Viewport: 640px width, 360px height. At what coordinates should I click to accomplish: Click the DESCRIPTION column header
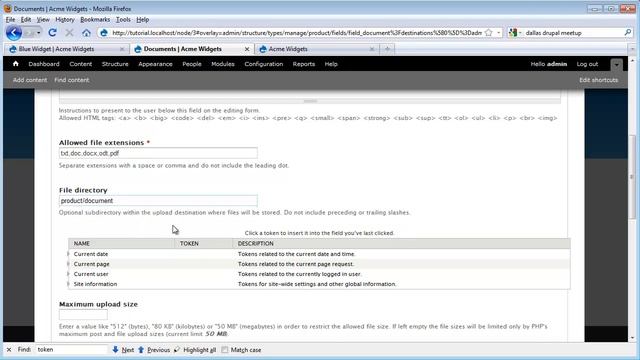pyautogui.click(x=256, y=244)
